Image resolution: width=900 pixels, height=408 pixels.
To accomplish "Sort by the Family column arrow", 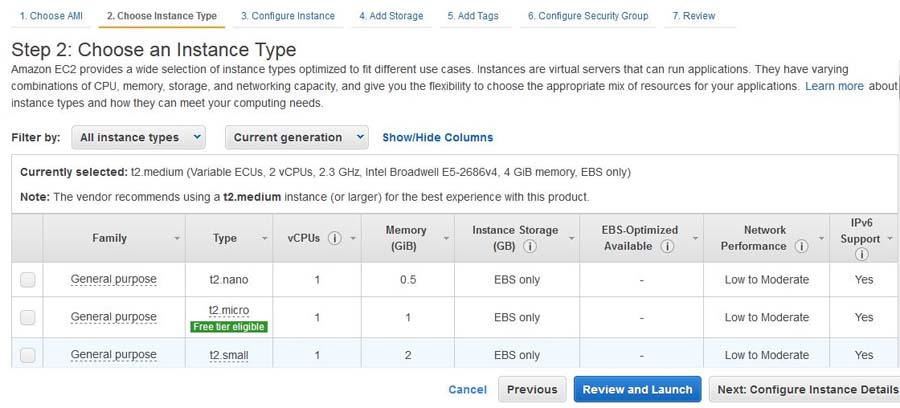I will click(x=177, y=239).
